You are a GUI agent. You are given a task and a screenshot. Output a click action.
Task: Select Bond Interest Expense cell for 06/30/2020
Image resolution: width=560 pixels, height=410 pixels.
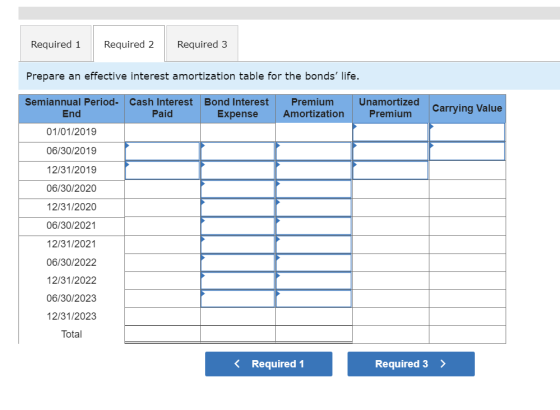point(238,189)
